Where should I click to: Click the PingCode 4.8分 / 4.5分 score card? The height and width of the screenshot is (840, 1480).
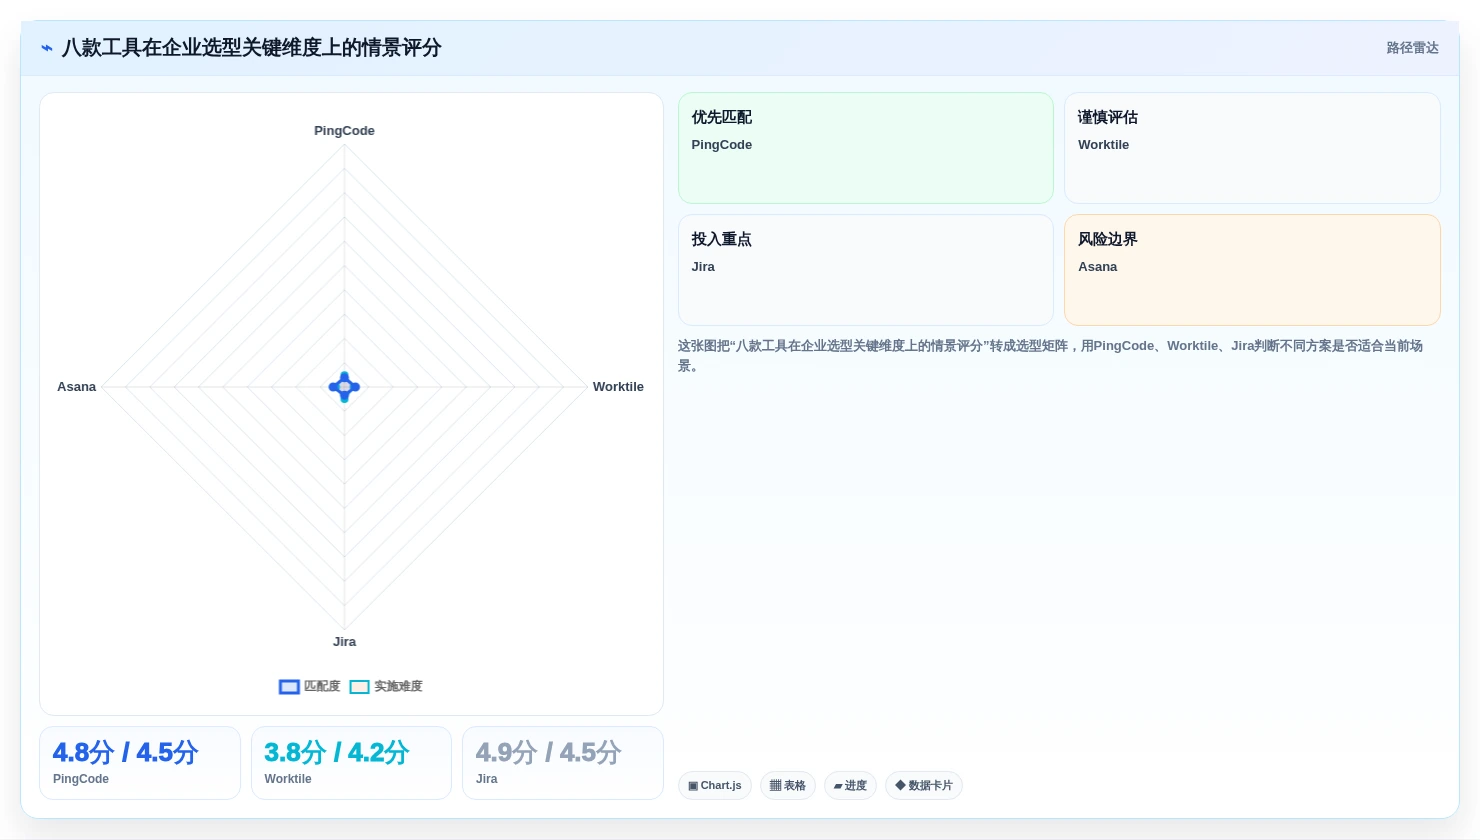click(x=140, y=763)
